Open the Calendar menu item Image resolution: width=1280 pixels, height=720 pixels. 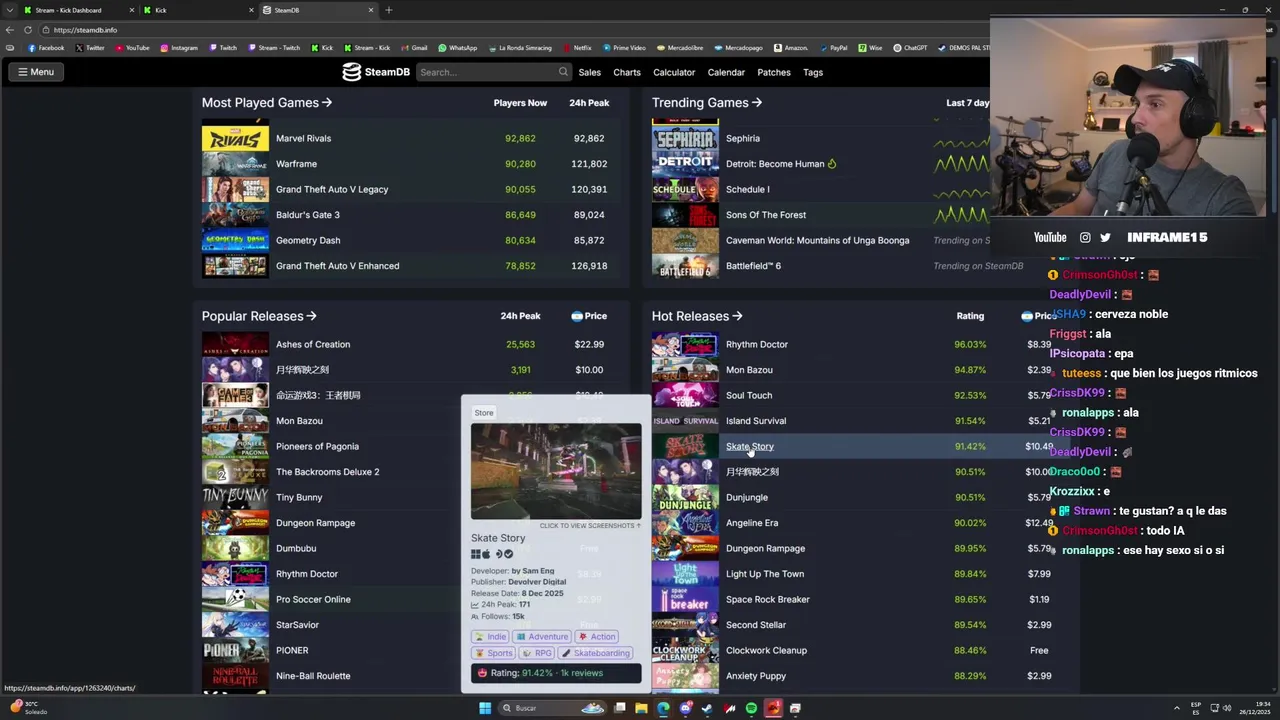click(726, 72)
